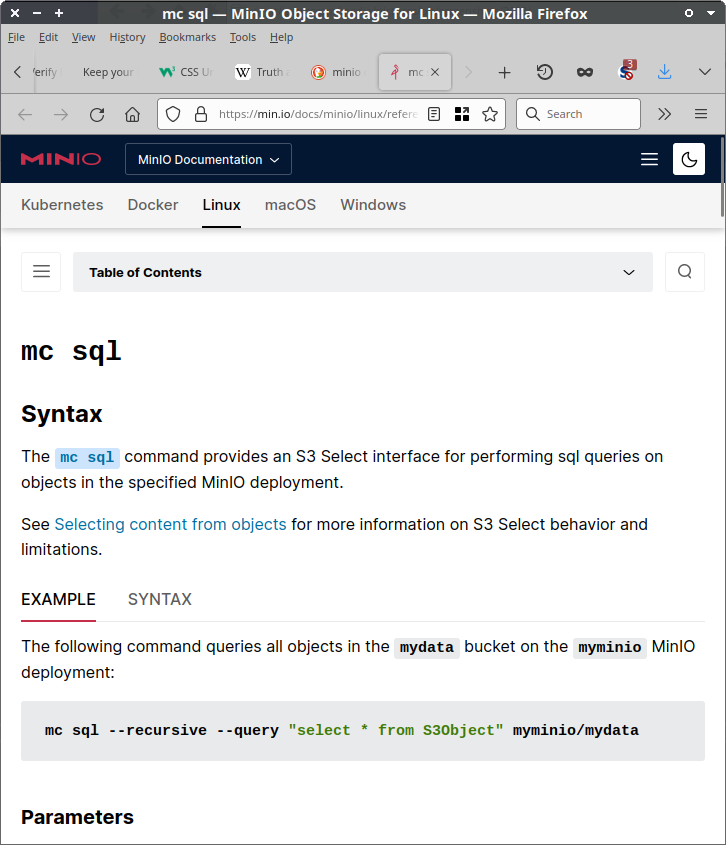Expand the Table of Contents
This screenshot has width=726, height=845.
pos(362,272)
